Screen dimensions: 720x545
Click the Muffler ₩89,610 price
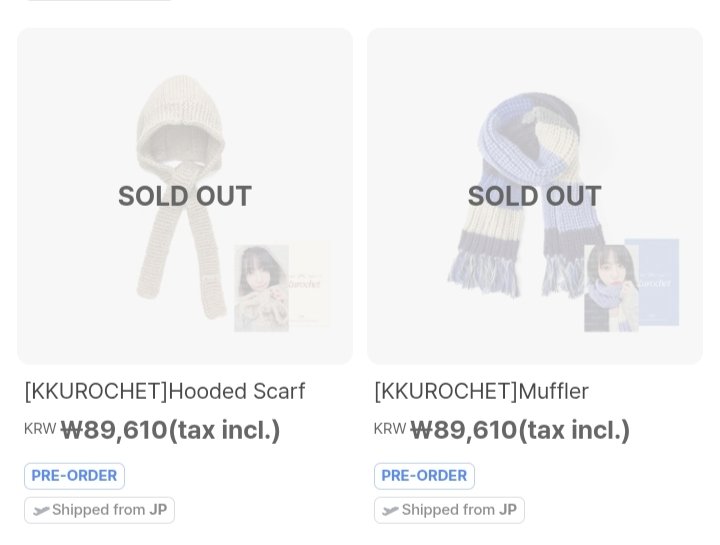point(520,430)
